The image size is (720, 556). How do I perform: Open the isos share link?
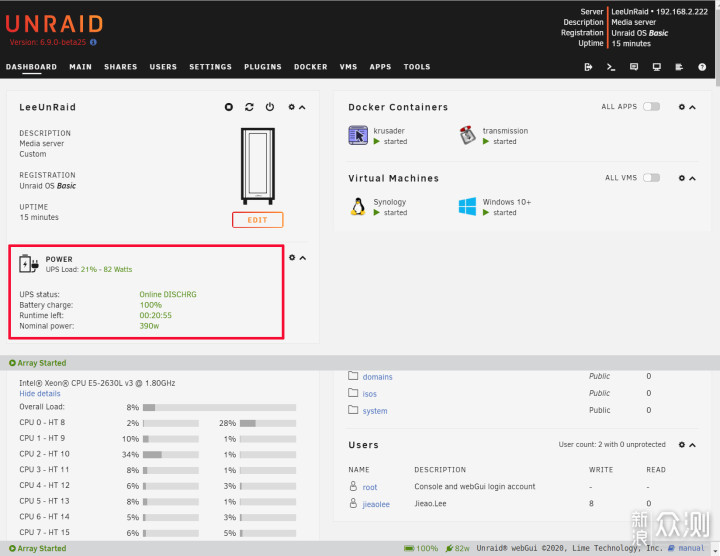point(370,394)
